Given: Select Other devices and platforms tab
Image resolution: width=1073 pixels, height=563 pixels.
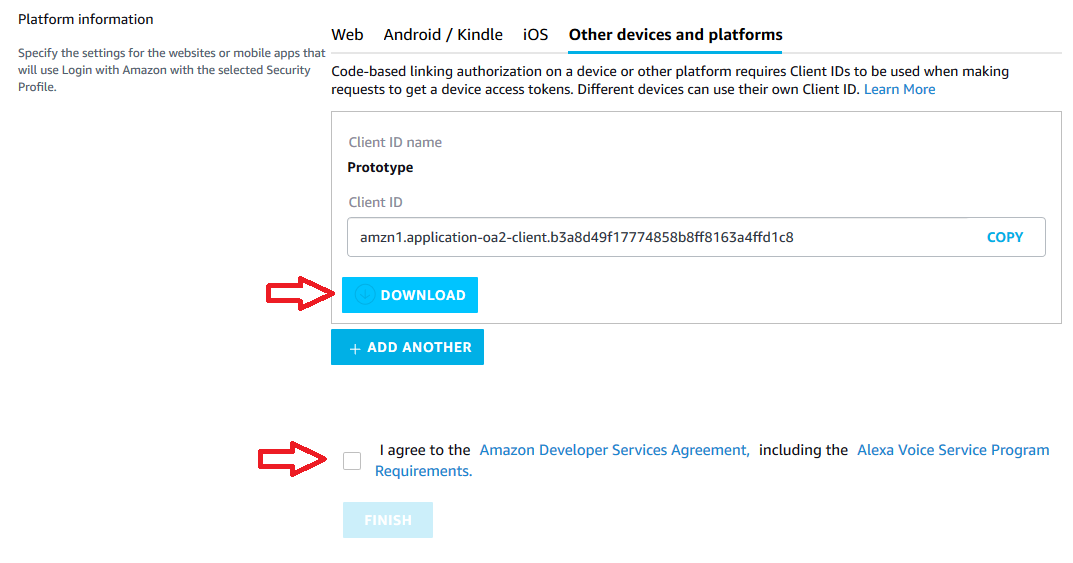Looking at the screenshot, I should [675, 35].
